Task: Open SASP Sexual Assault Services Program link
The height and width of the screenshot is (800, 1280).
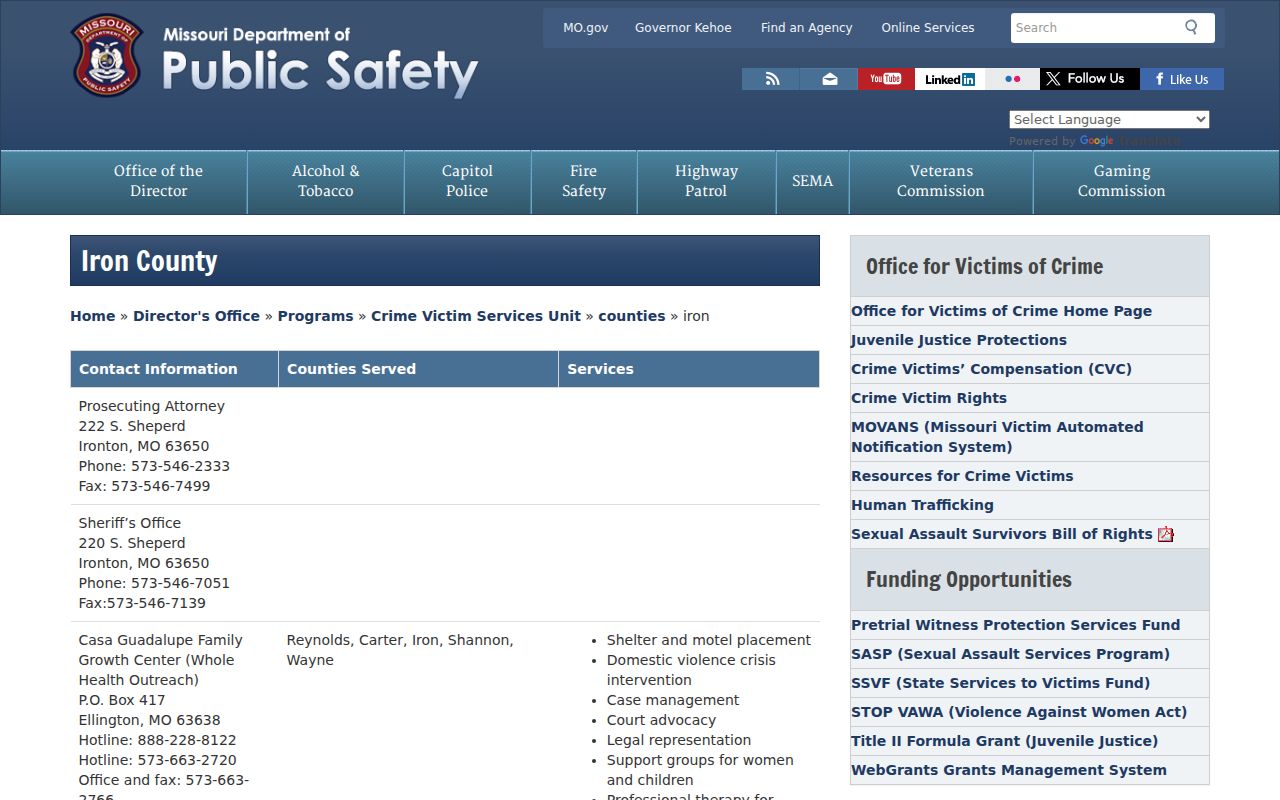Action: coord(1010,654)
